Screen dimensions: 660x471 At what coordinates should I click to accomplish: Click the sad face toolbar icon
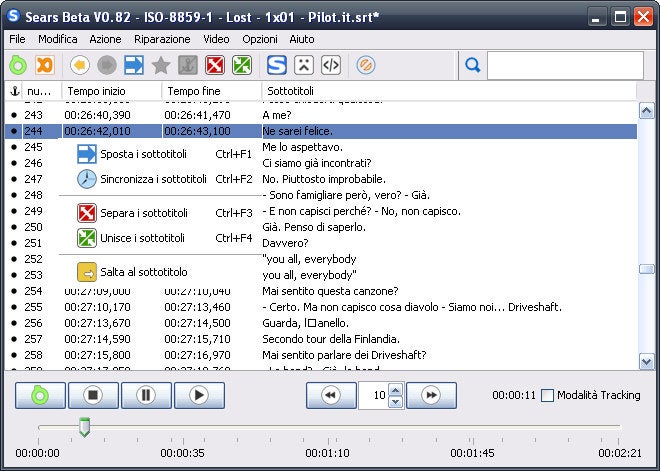304,66
